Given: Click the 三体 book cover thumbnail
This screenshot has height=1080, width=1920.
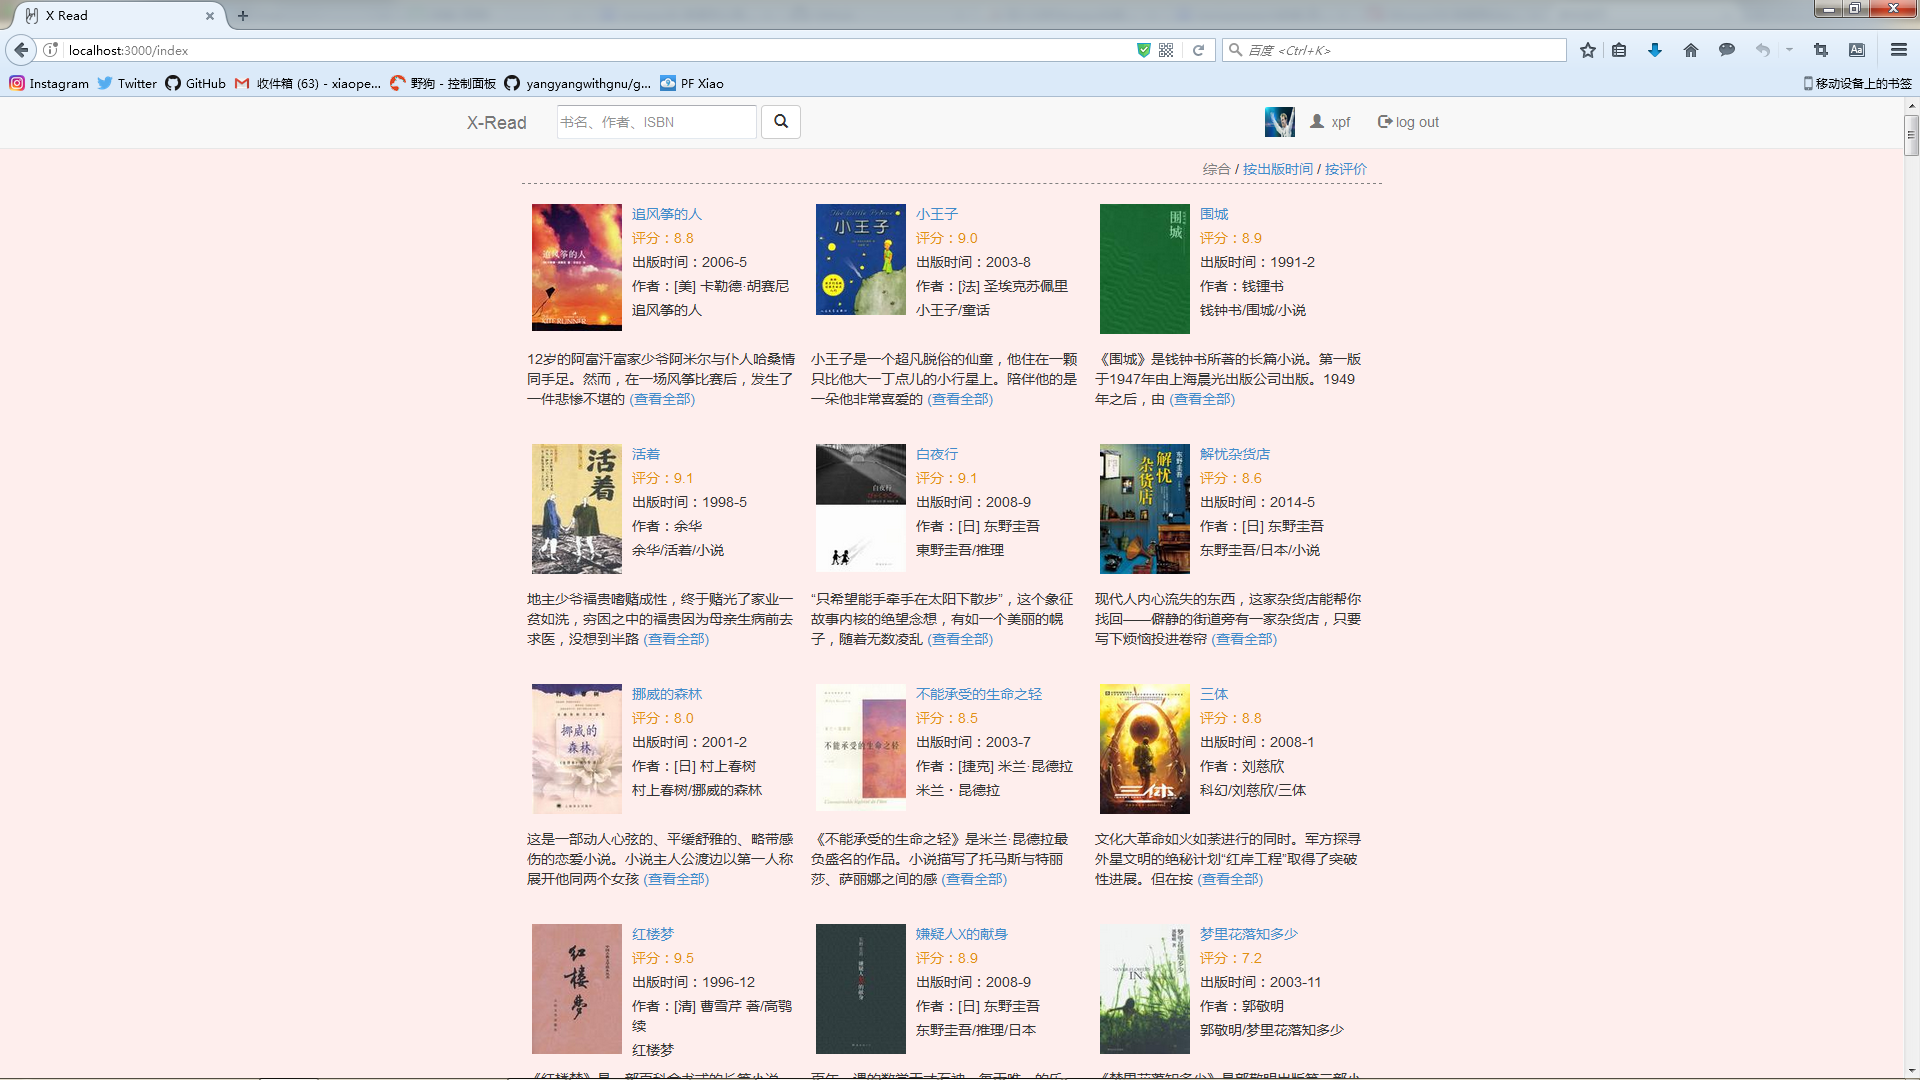Looking at the screenshot, I should (1145, 749).
